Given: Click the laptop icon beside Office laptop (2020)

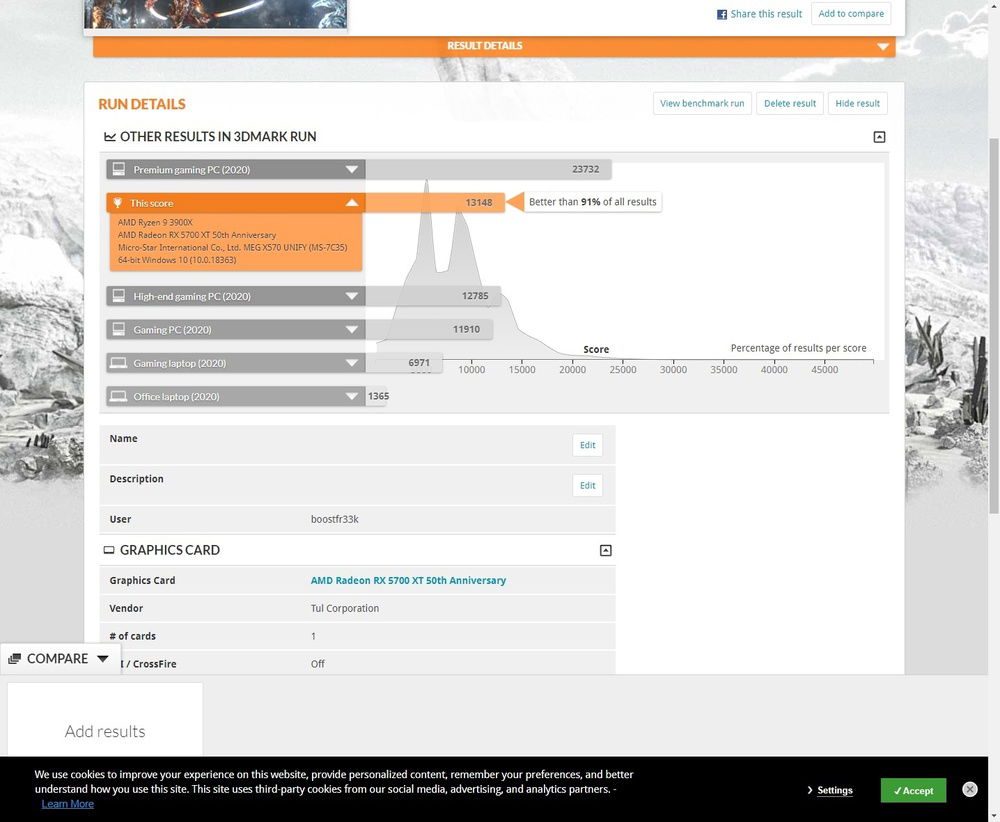Looking at the screenshot, I should coord(118,397).
